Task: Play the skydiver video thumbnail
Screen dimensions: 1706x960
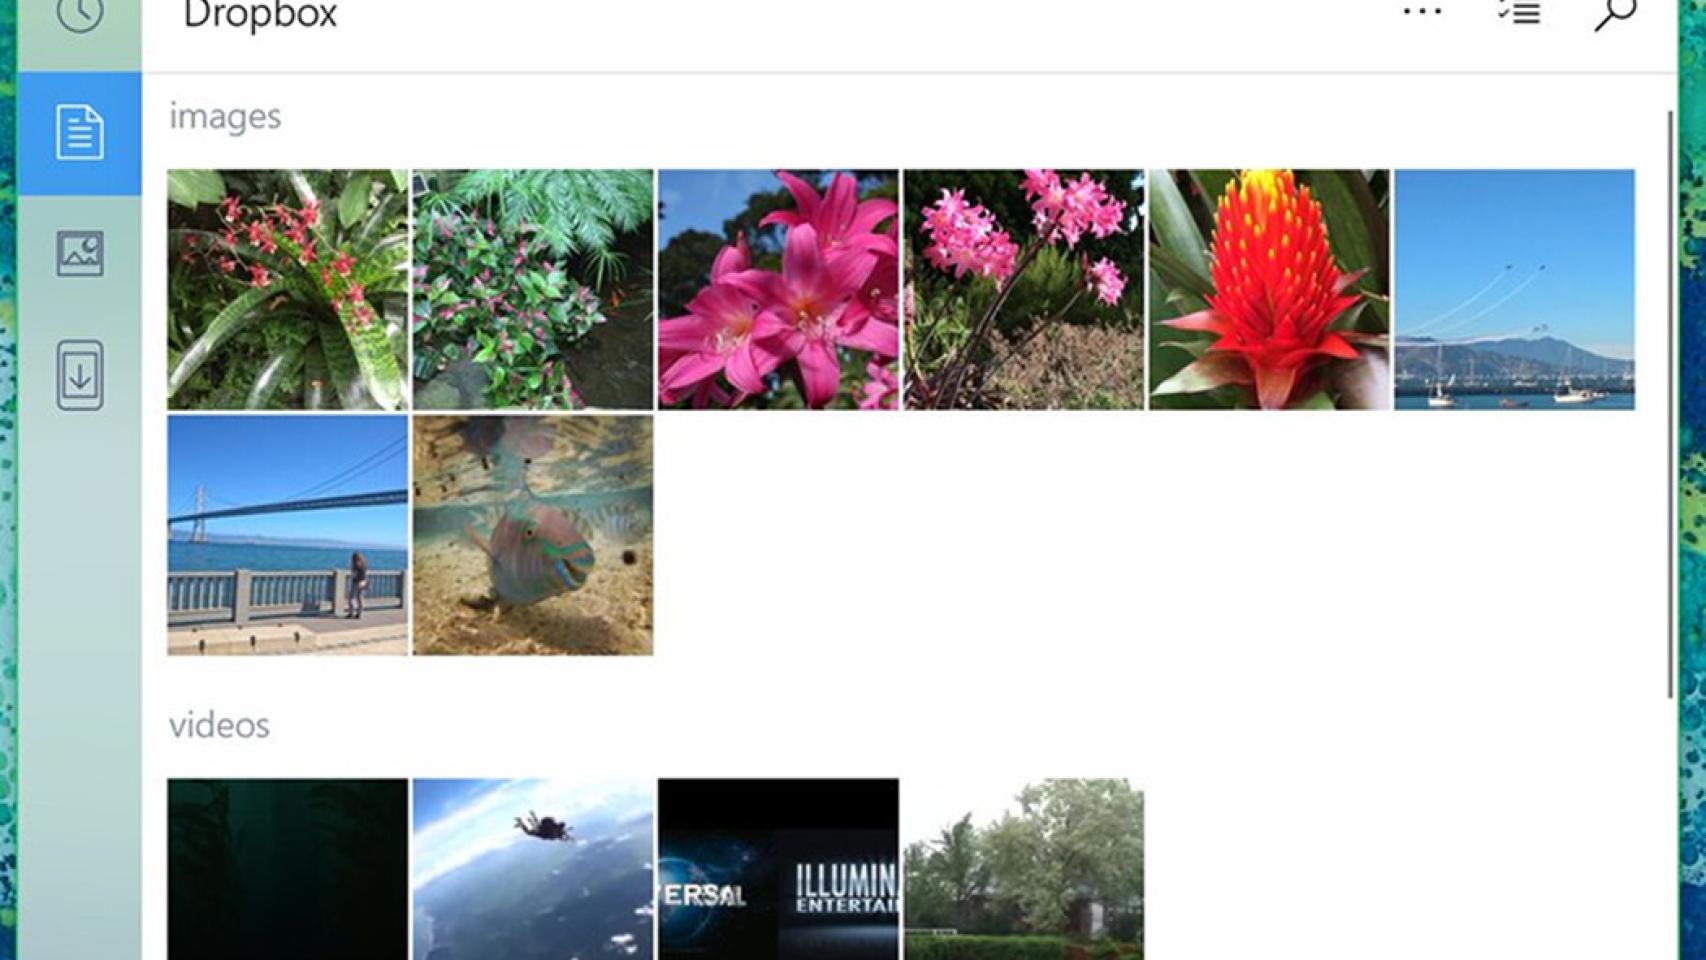Action: (533, 869)
